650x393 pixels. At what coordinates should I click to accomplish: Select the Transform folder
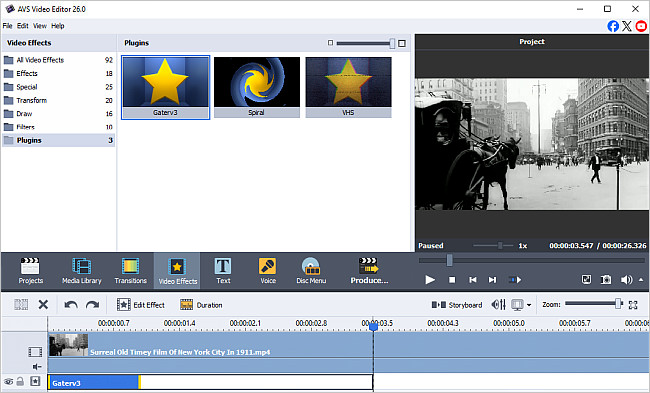click(x=58, y=100)
